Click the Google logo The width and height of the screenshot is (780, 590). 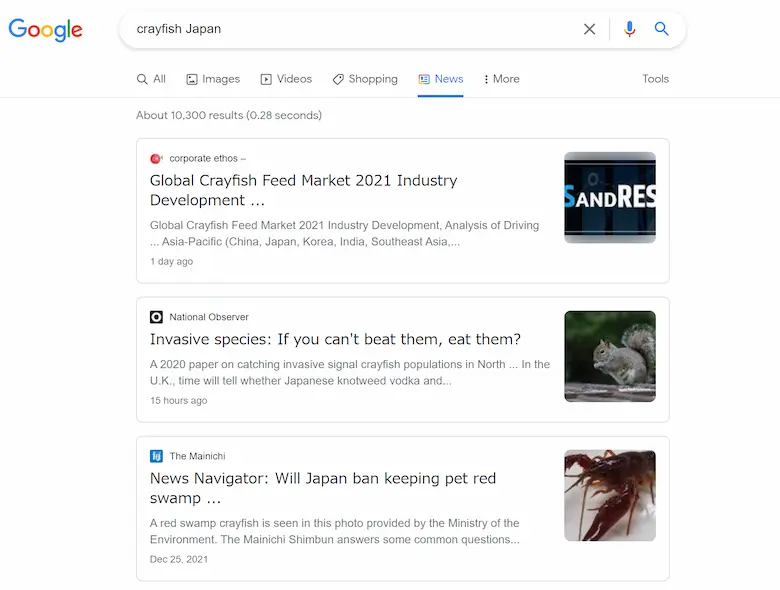pos(45,30)
